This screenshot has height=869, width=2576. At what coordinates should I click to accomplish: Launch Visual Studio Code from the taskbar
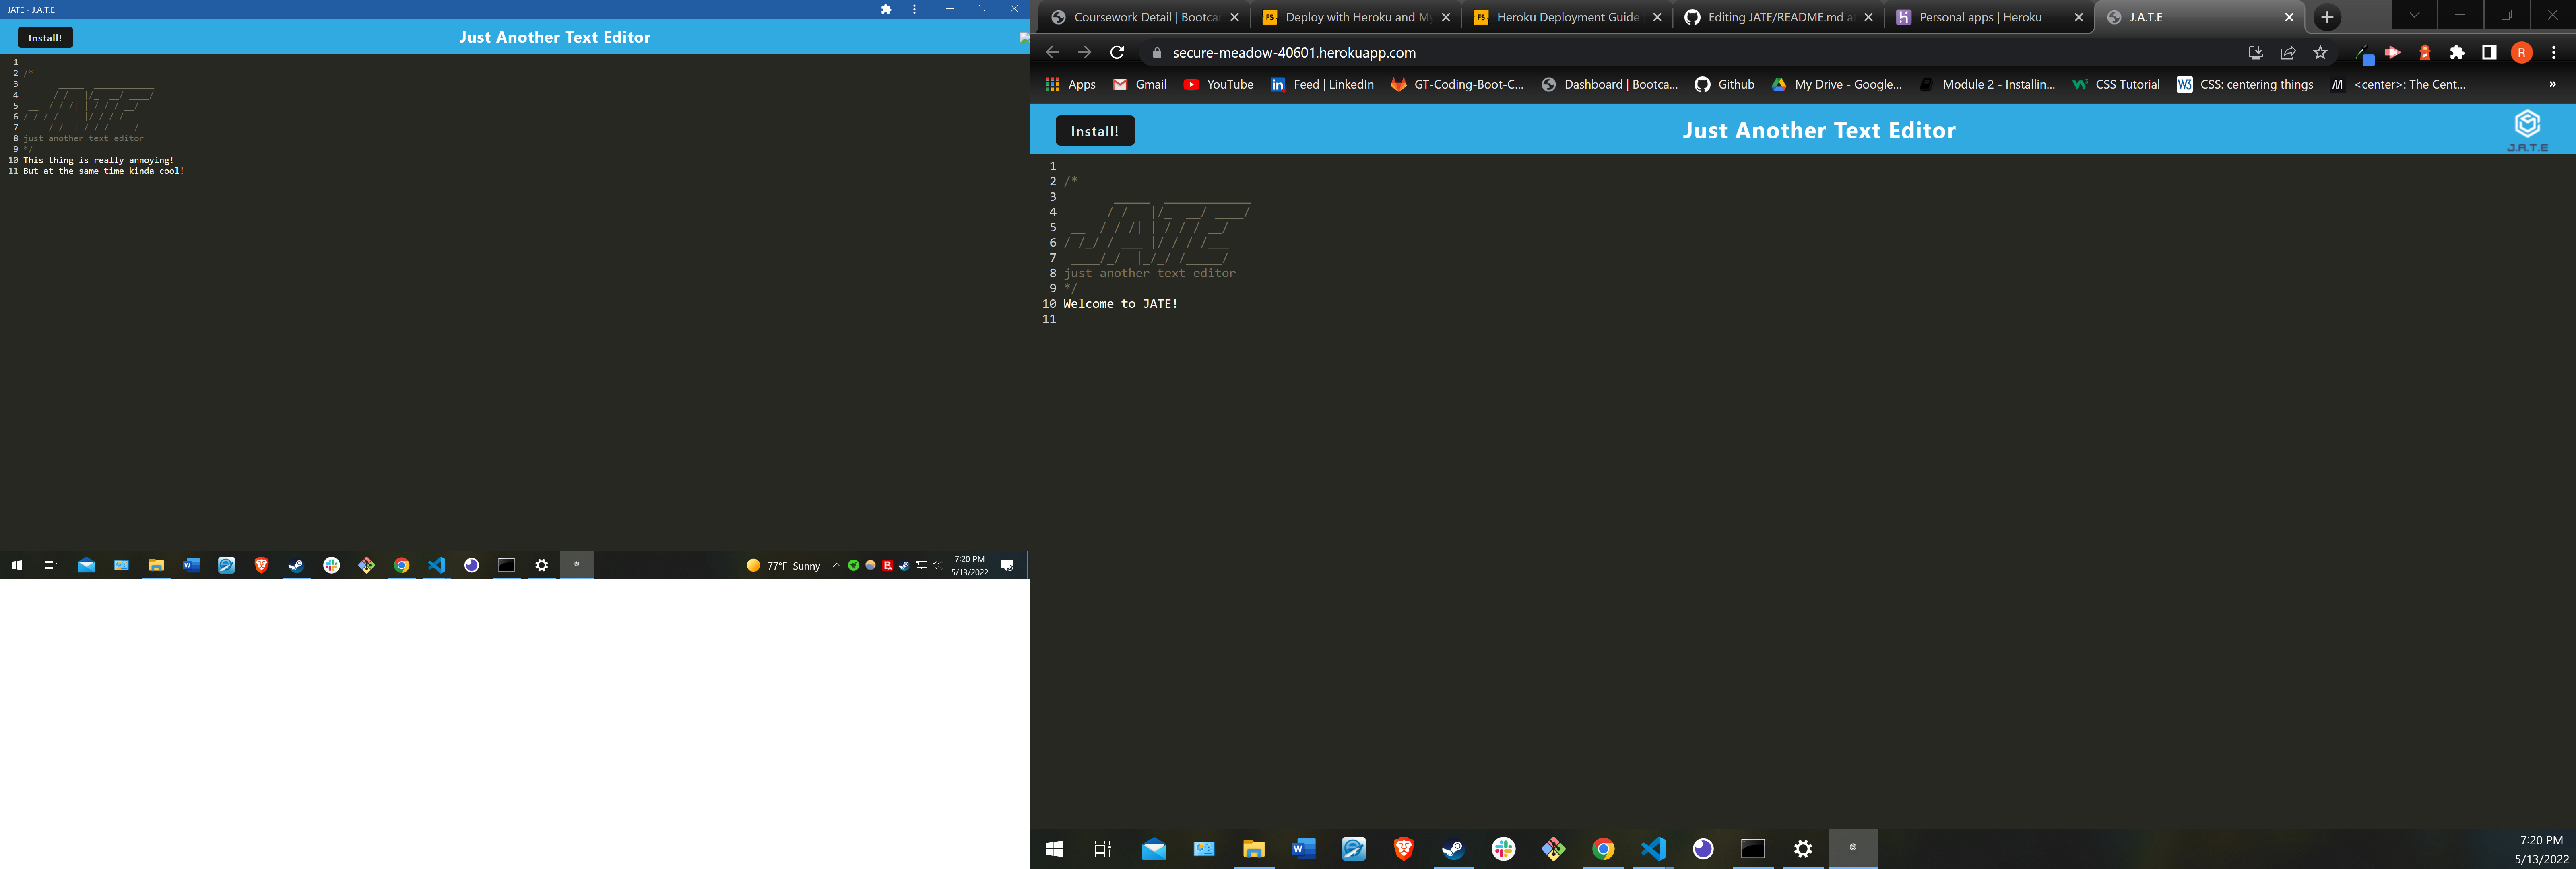1653,849
